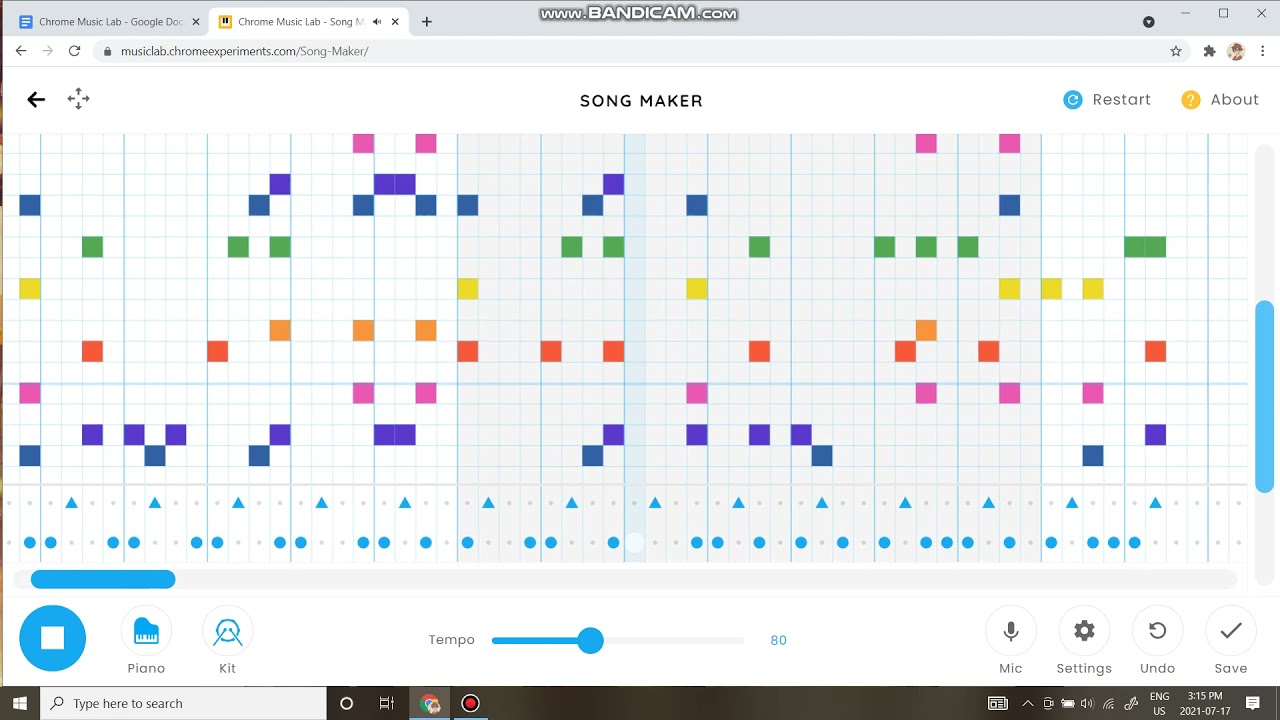1280x720 pixels.
Task: Toggle the first green note on the left
Action: tap(92, 247)
